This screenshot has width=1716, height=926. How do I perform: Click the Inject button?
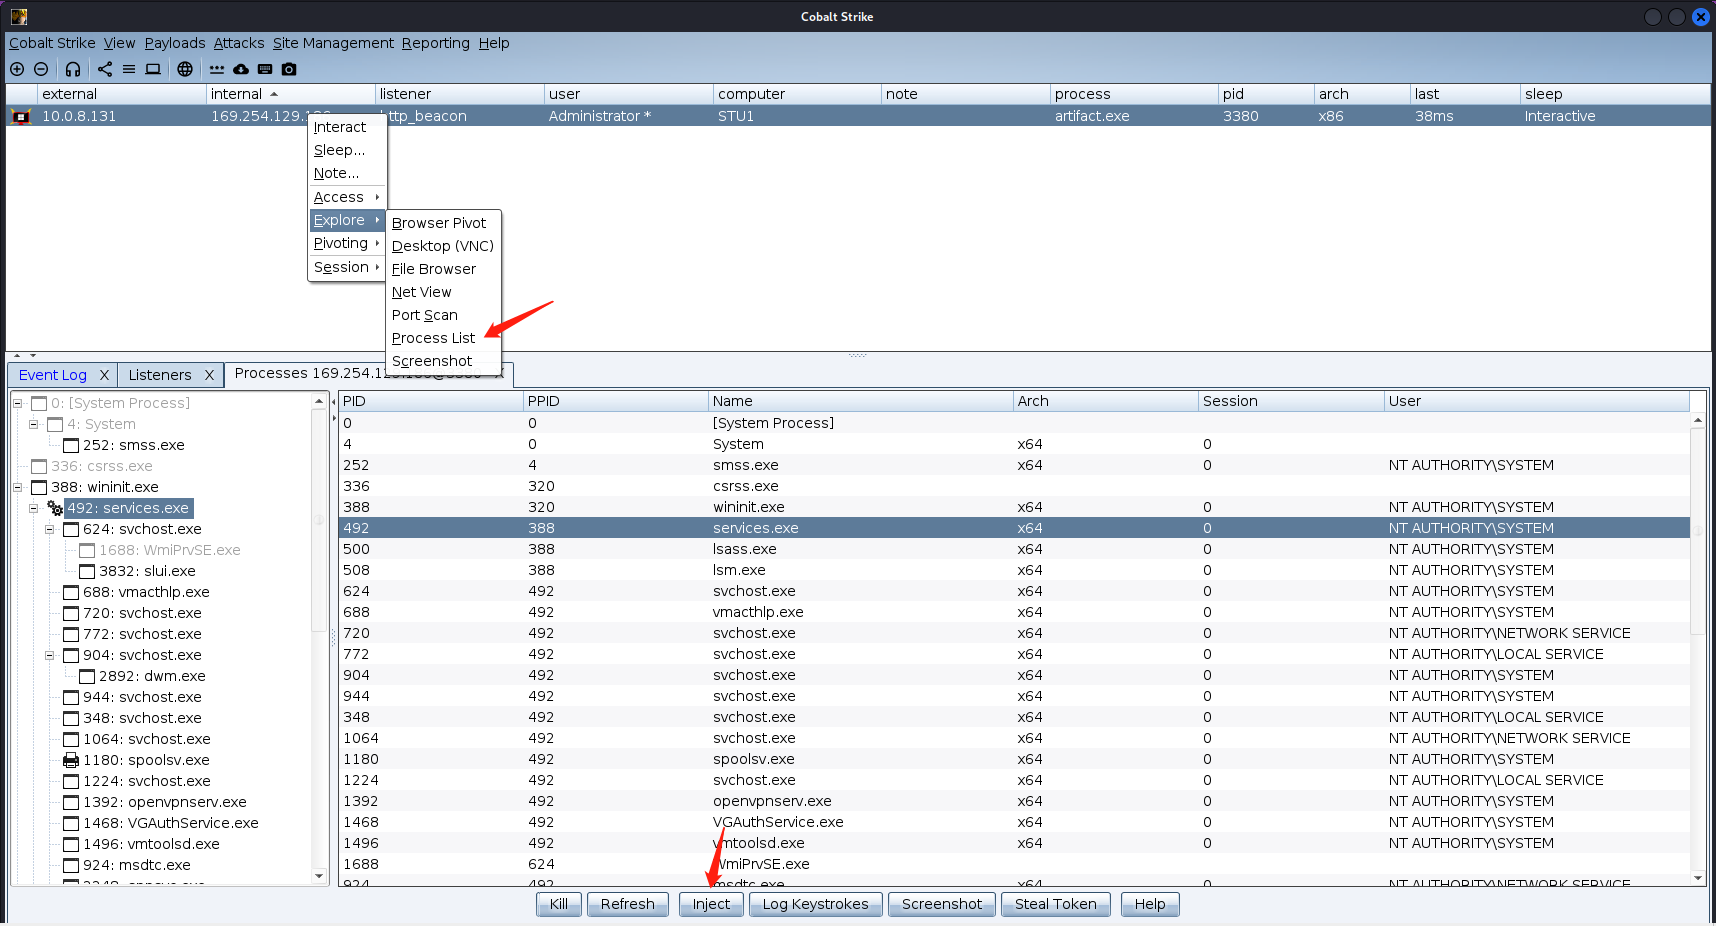(711, 904)
